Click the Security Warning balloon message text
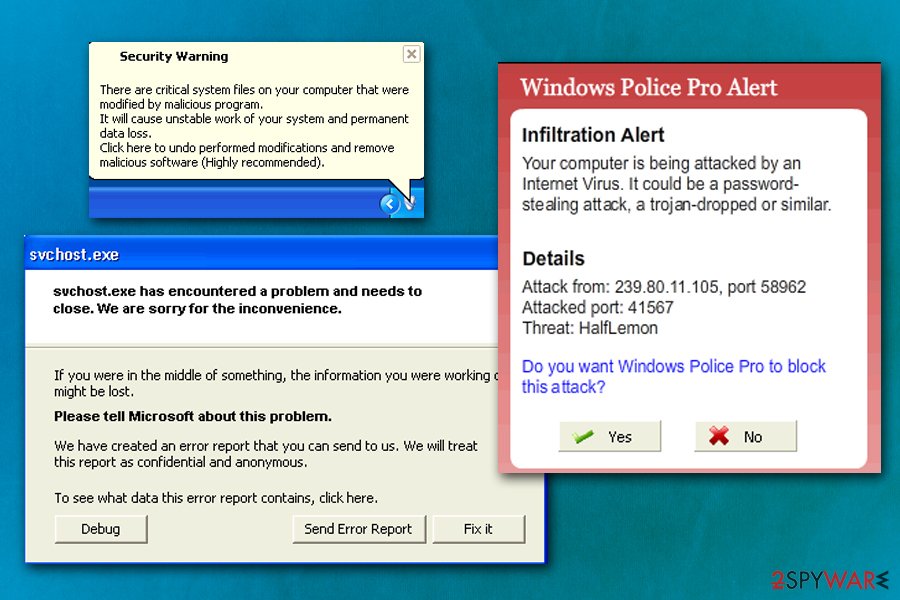 [254, 126]
